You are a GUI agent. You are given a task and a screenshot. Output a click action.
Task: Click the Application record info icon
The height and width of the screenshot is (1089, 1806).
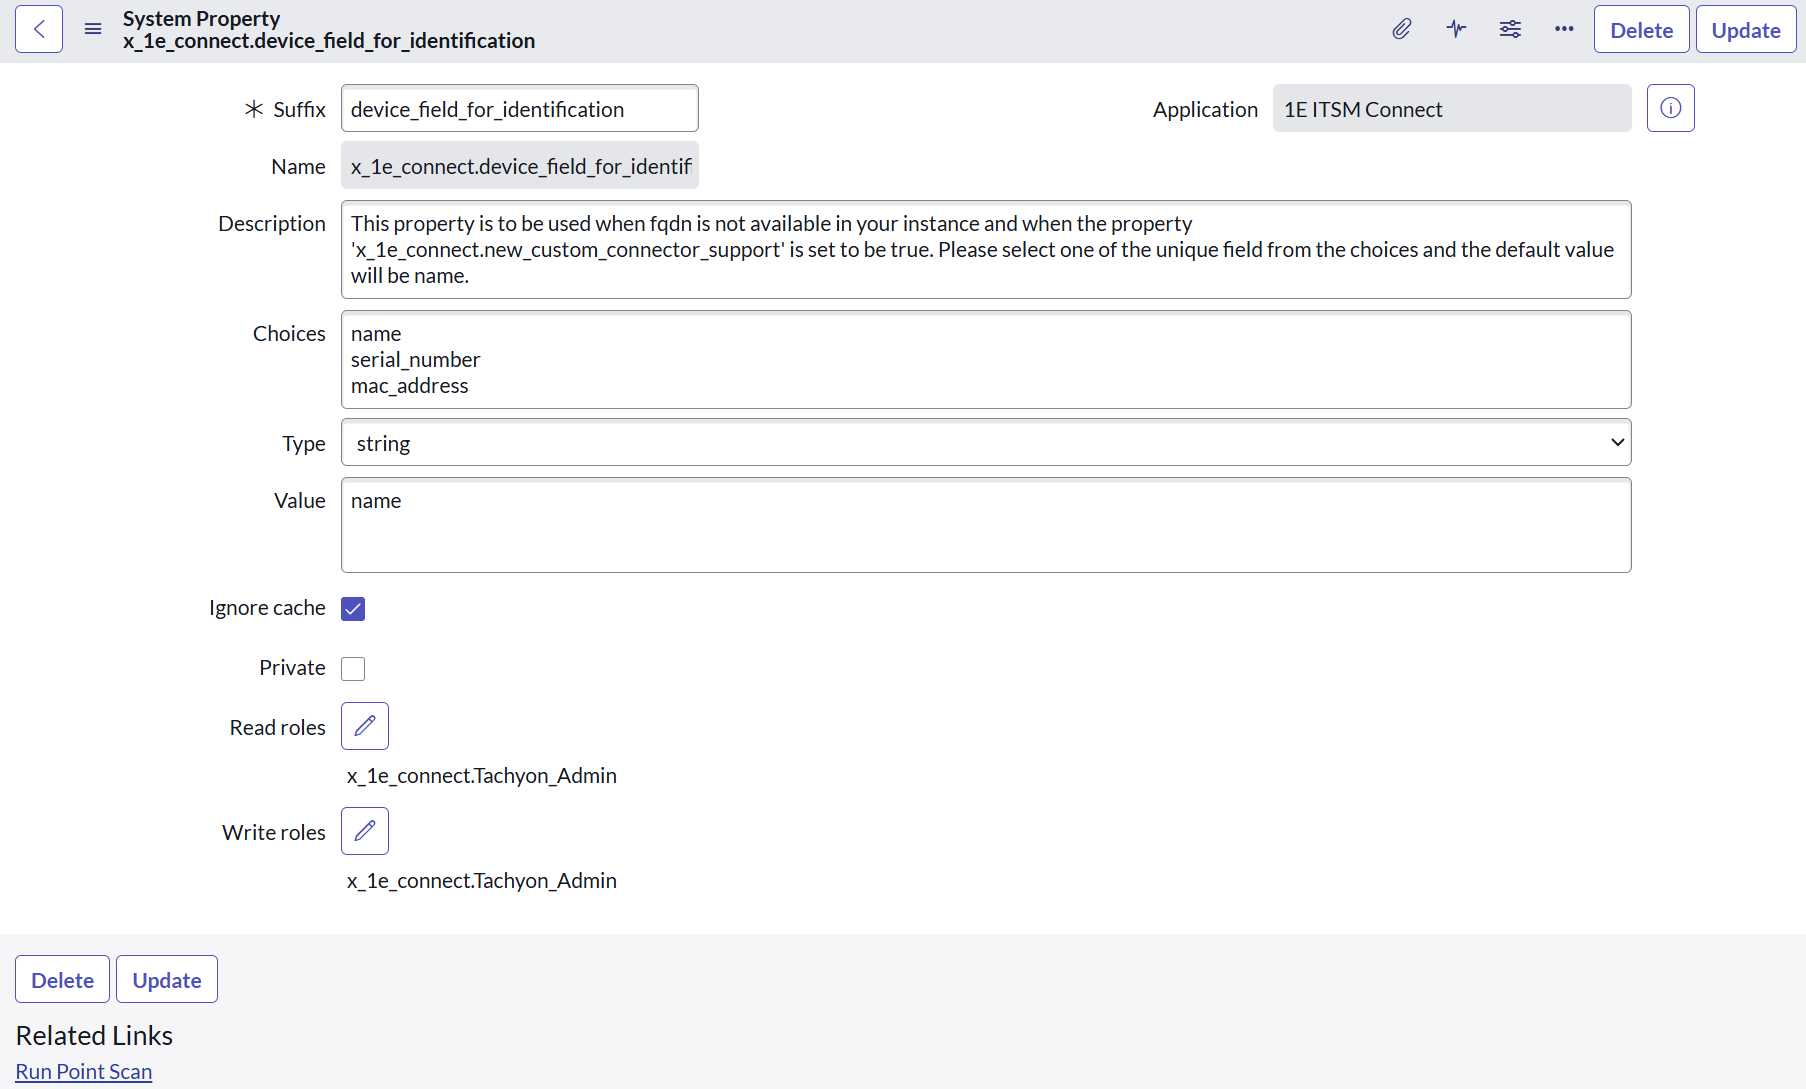point(1670,108)
